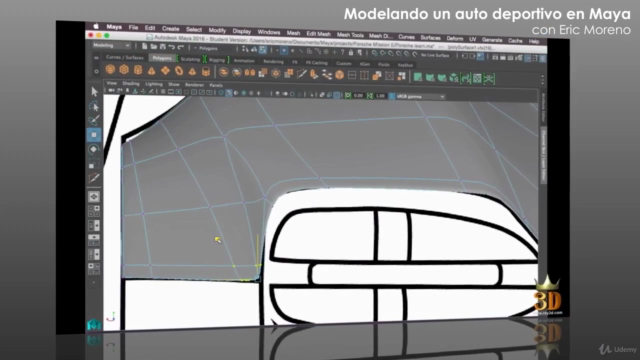Create a polygon pyramid from shelf
Screen dimensions: 640x360
tap(192, 71)
